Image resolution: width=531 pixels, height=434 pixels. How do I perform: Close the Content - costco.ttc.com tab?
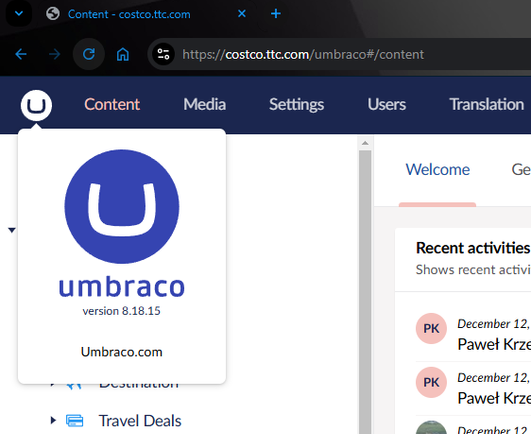pyautogui.click(x=242, y=14)
